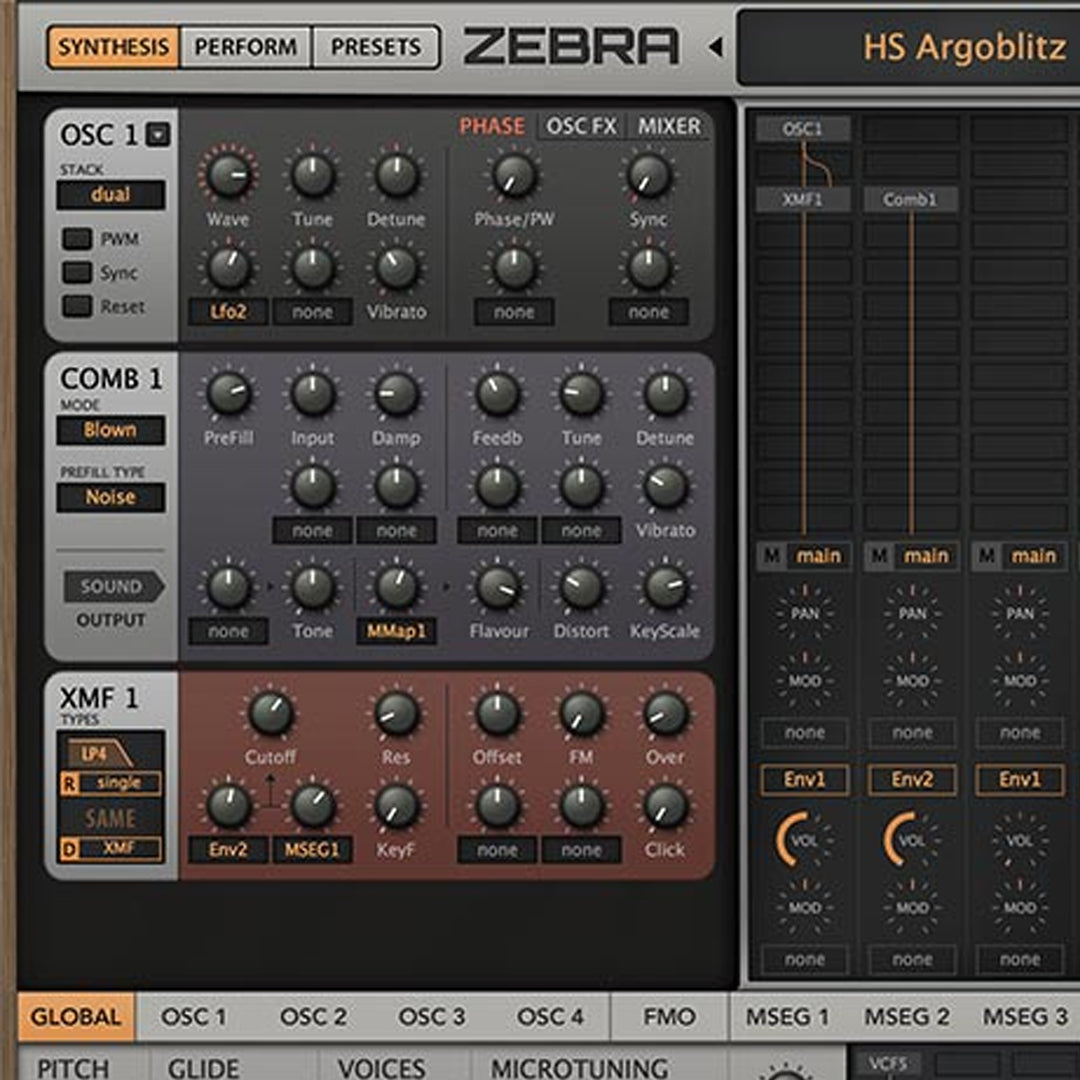Adjust the first channel VOL dial
This screenshot has height=1080, width=1080.
click(804, 840)
